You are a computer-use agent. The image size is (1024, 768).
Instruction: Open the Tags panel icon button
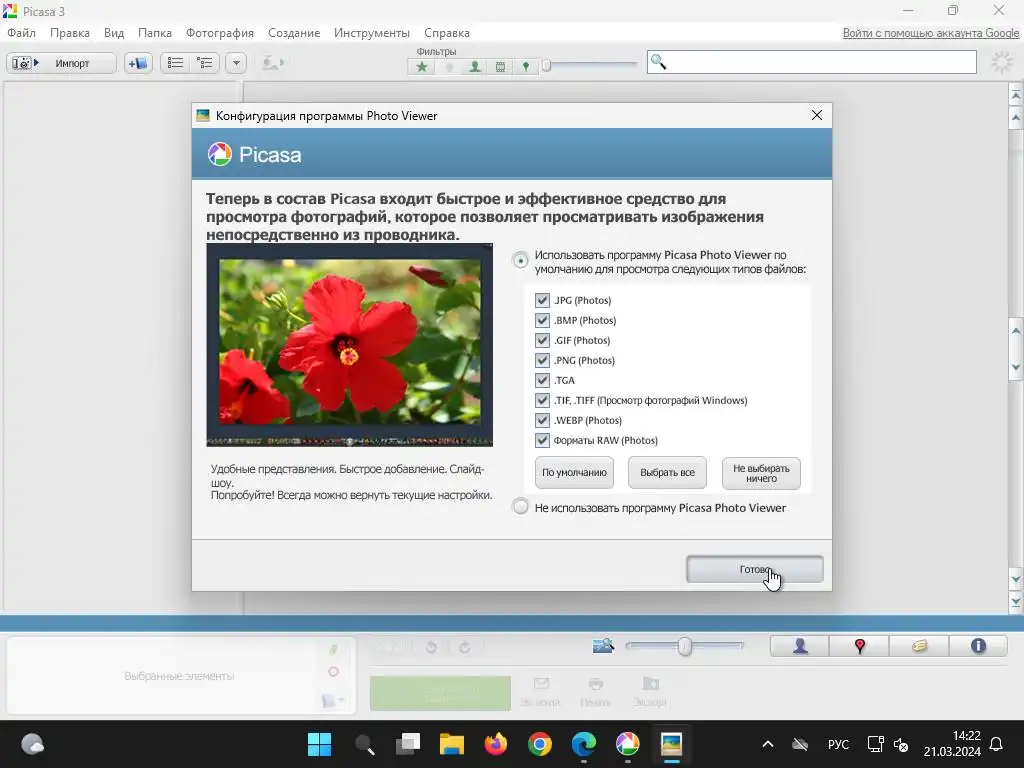(x=919, y=646)
